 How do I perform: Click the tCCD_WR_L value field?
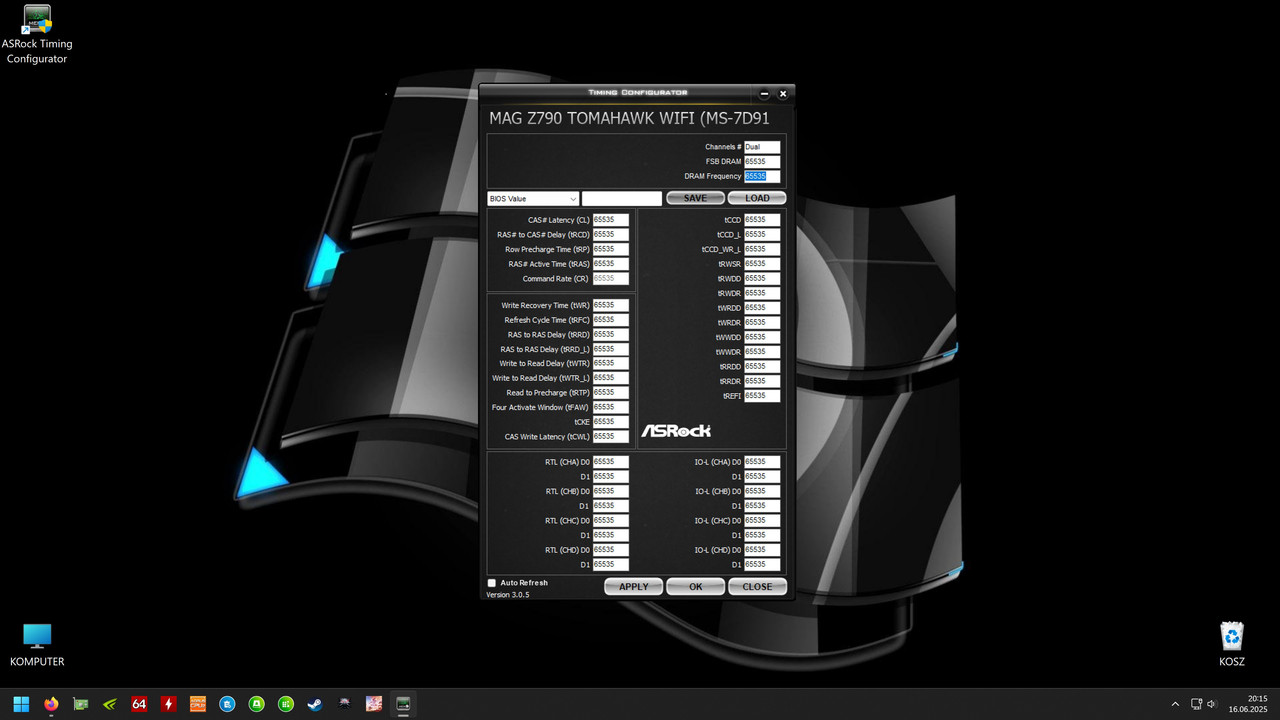pyautogui.click(x=762, y=249)
